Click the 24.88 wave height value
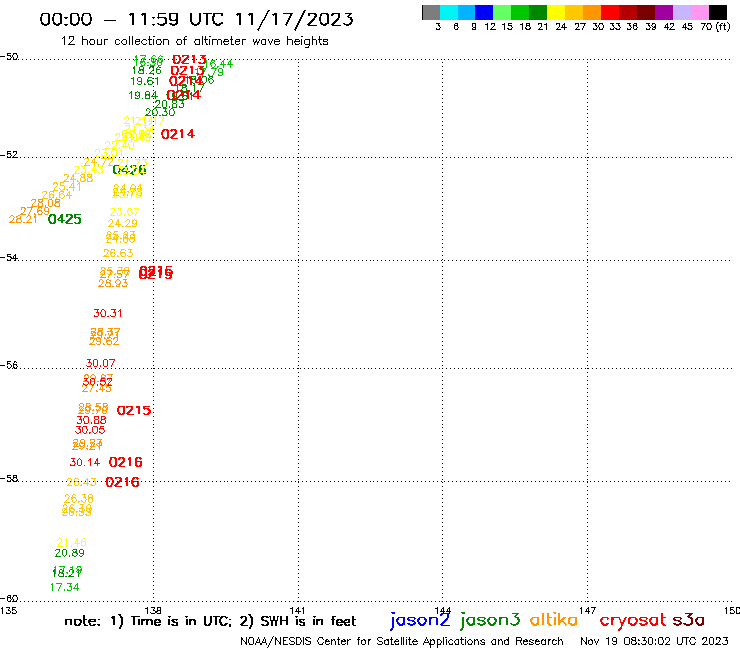The image size is (740, 650). 78,178
